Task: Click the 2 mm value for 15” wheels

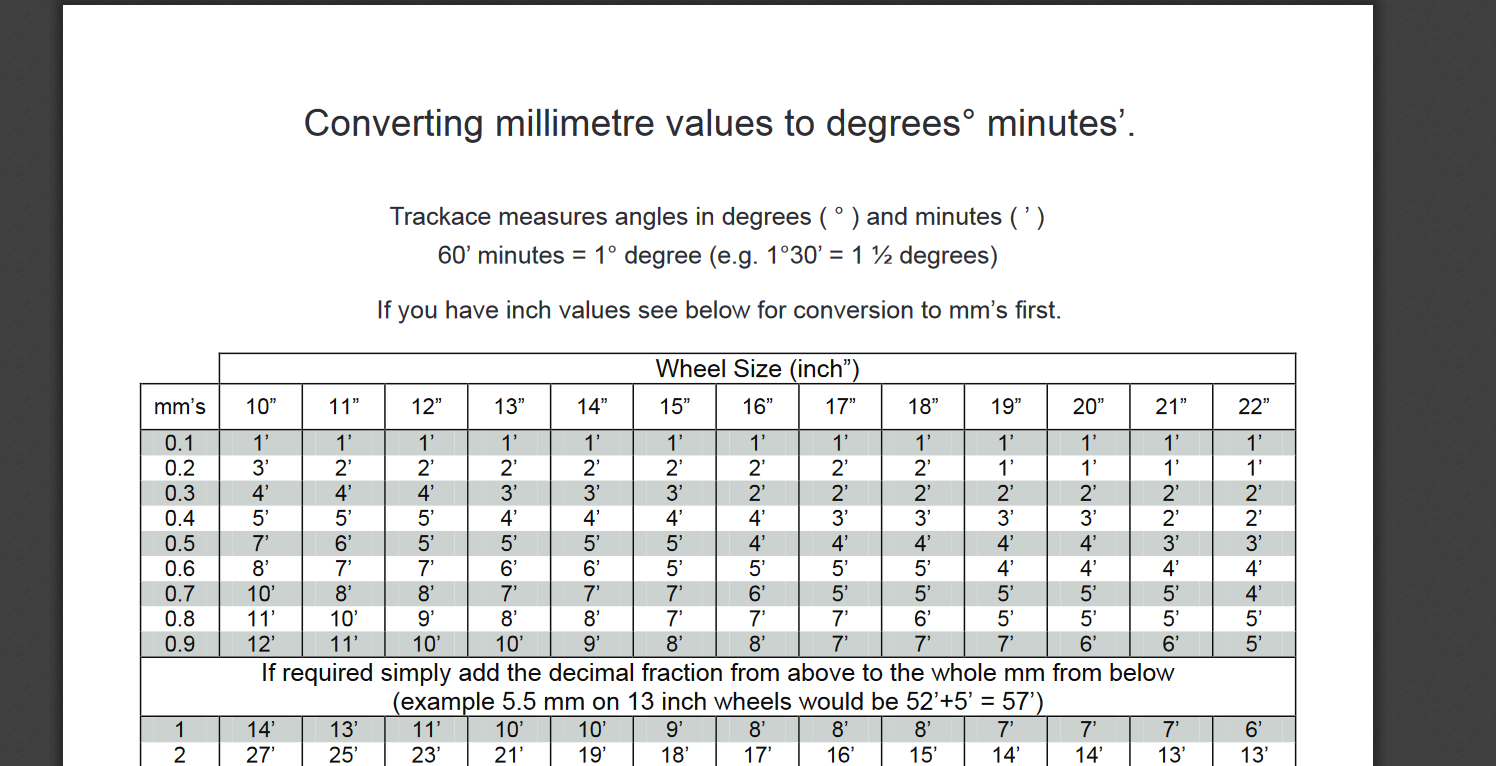Action: pyautogui.click(x=675, y=755)
